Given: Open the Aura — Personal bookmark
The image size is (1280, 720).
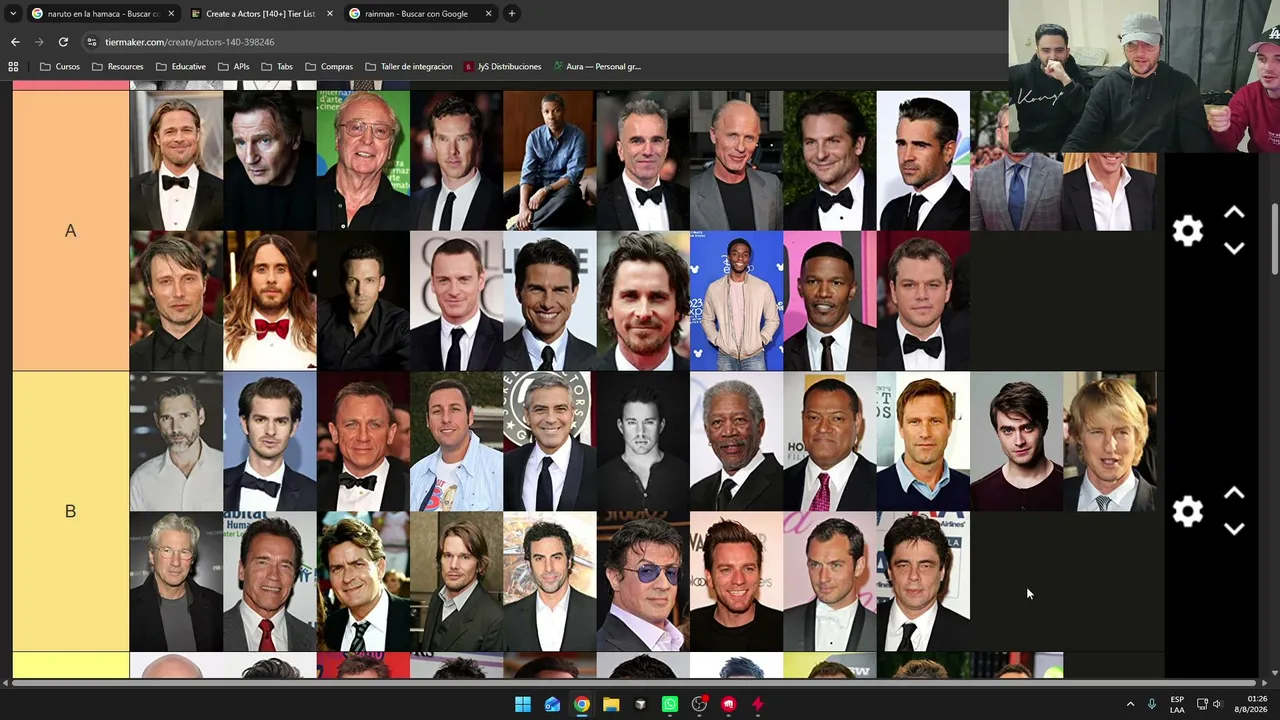Looking at the screenshot, I should point(597,67).
